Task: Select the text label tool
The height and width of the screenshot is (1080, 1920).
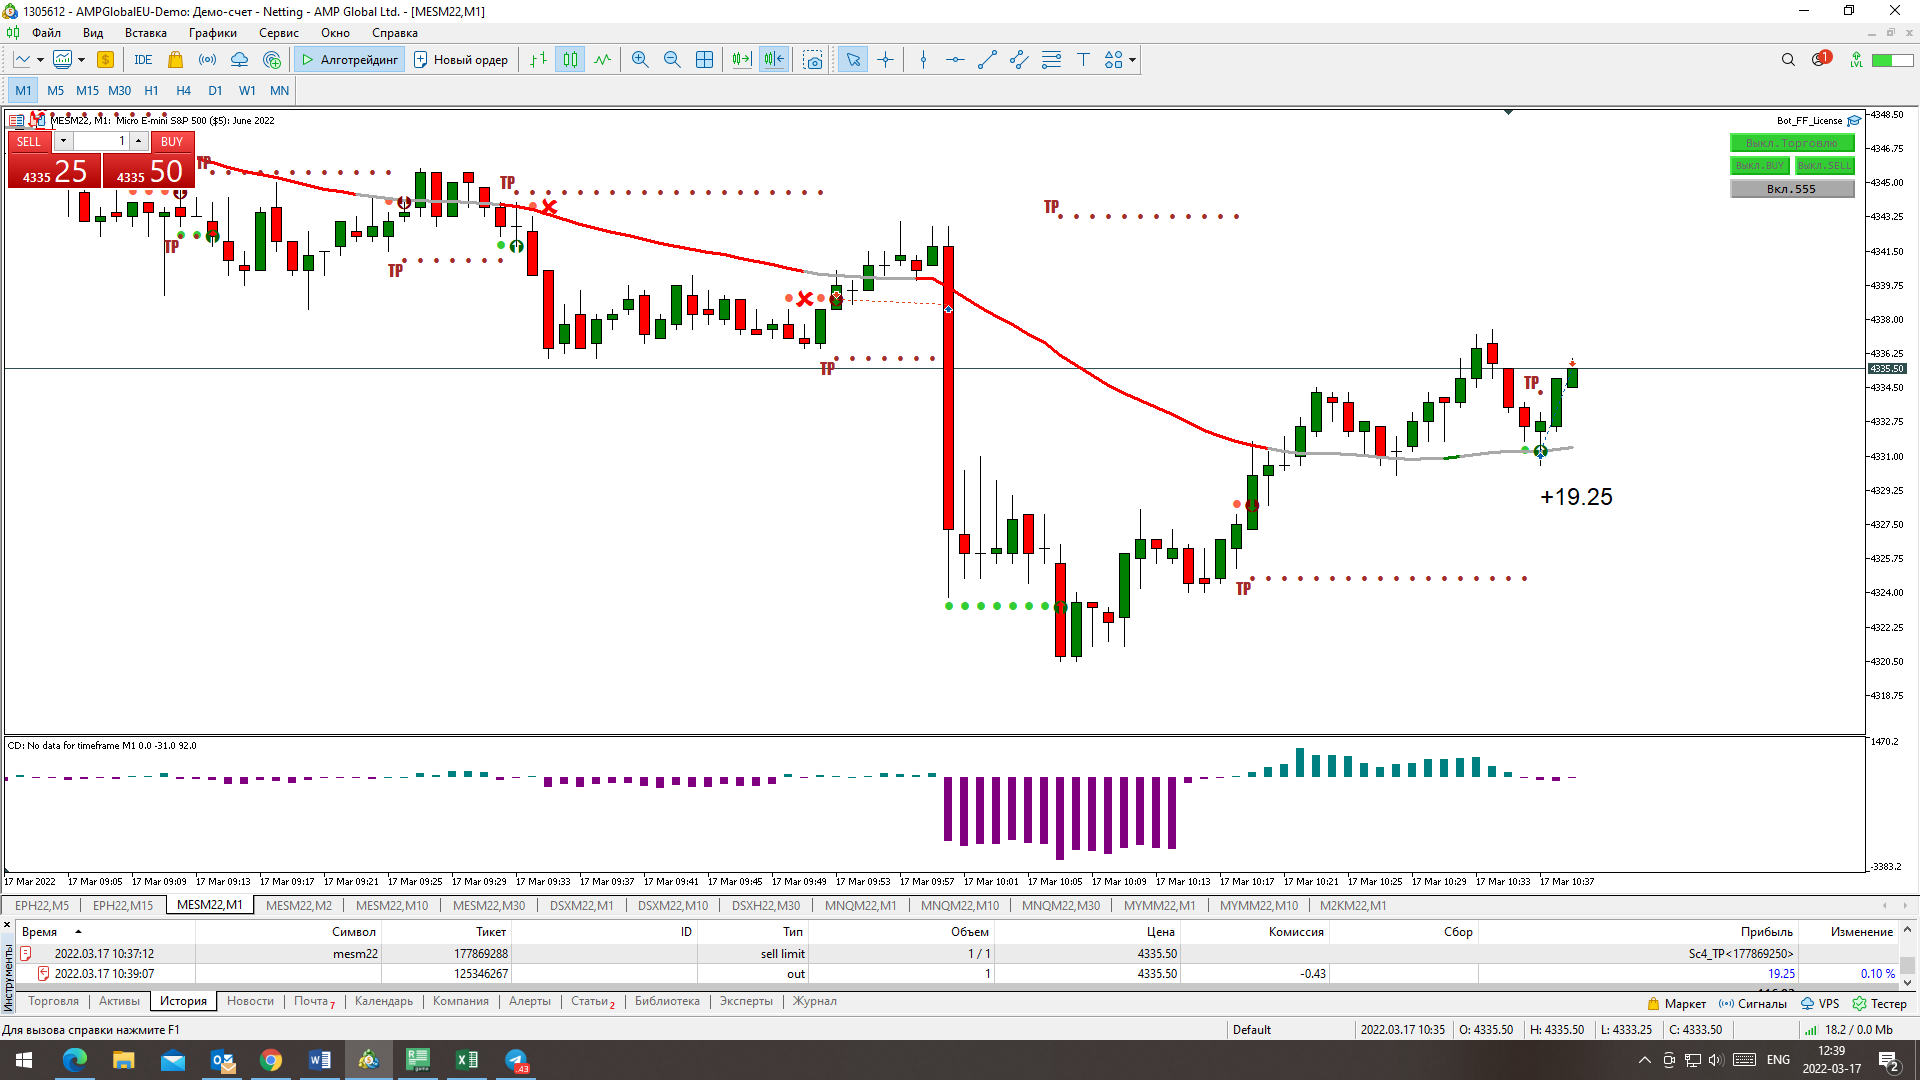Action: click(1083, 60)
